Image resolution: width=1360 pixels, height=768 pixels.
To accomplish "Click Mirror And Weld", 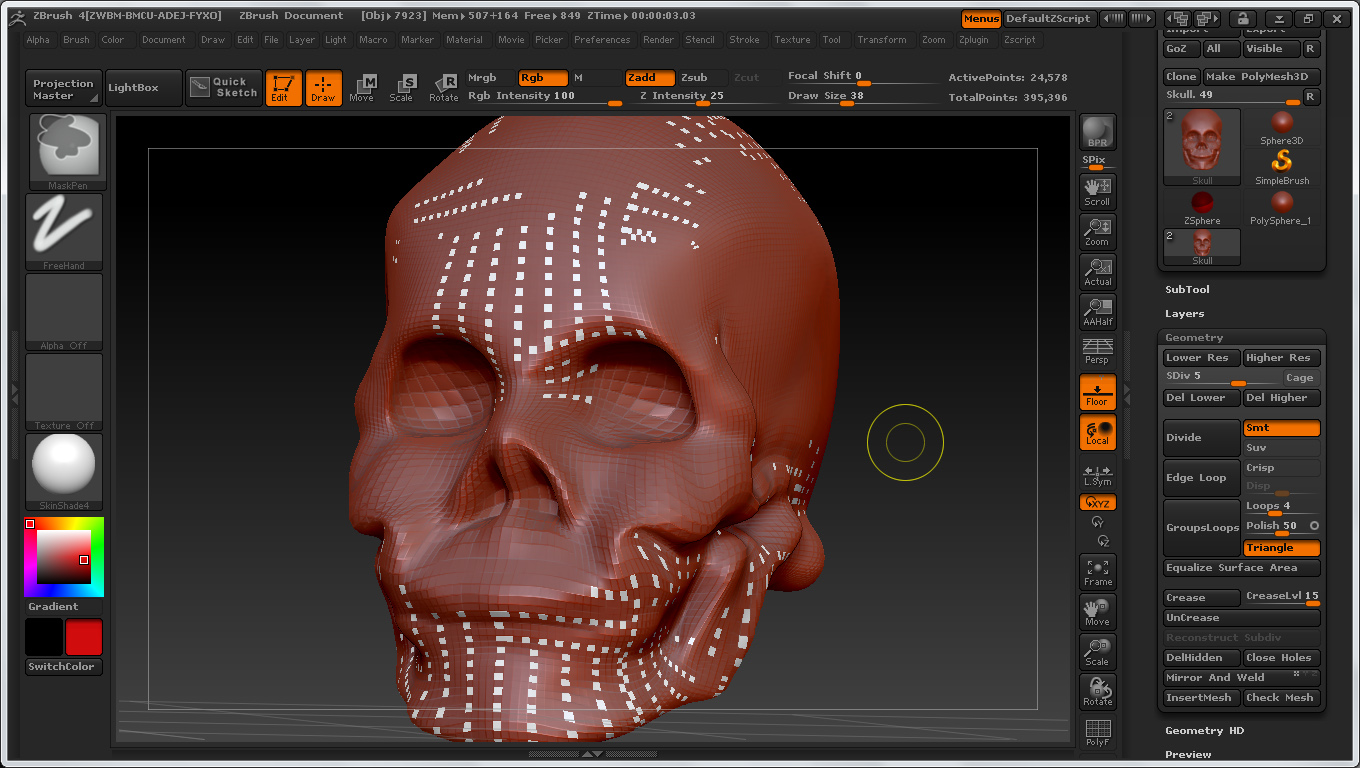I will pyautogui.click(x=1242, y=678).
